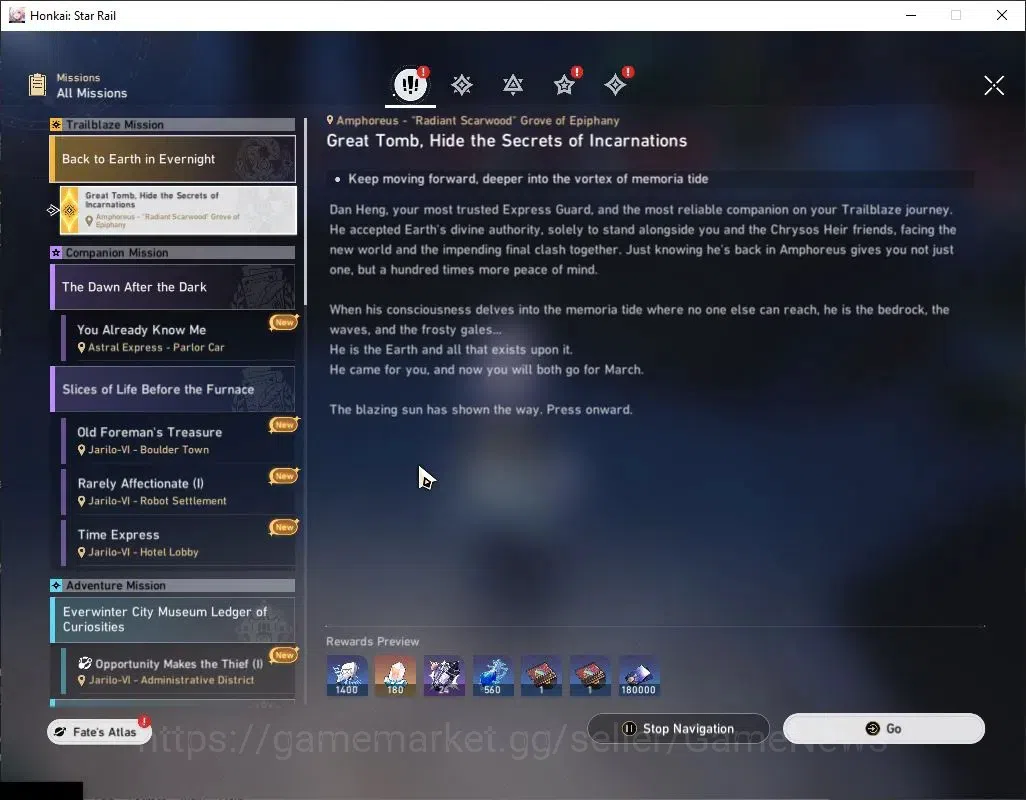
Task: Open the Adventure Mission diamond tab
Action: coord(615,85)
